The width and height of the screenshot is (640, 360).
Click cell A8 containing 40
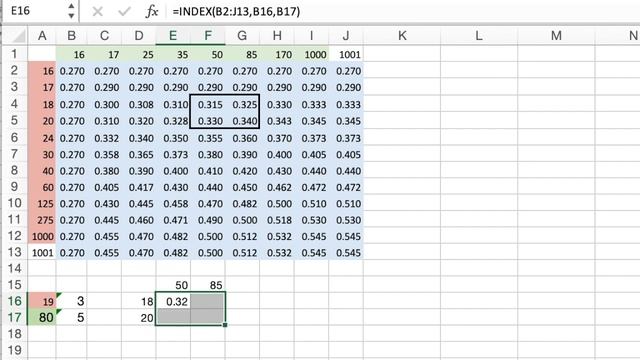click(42, 171)
